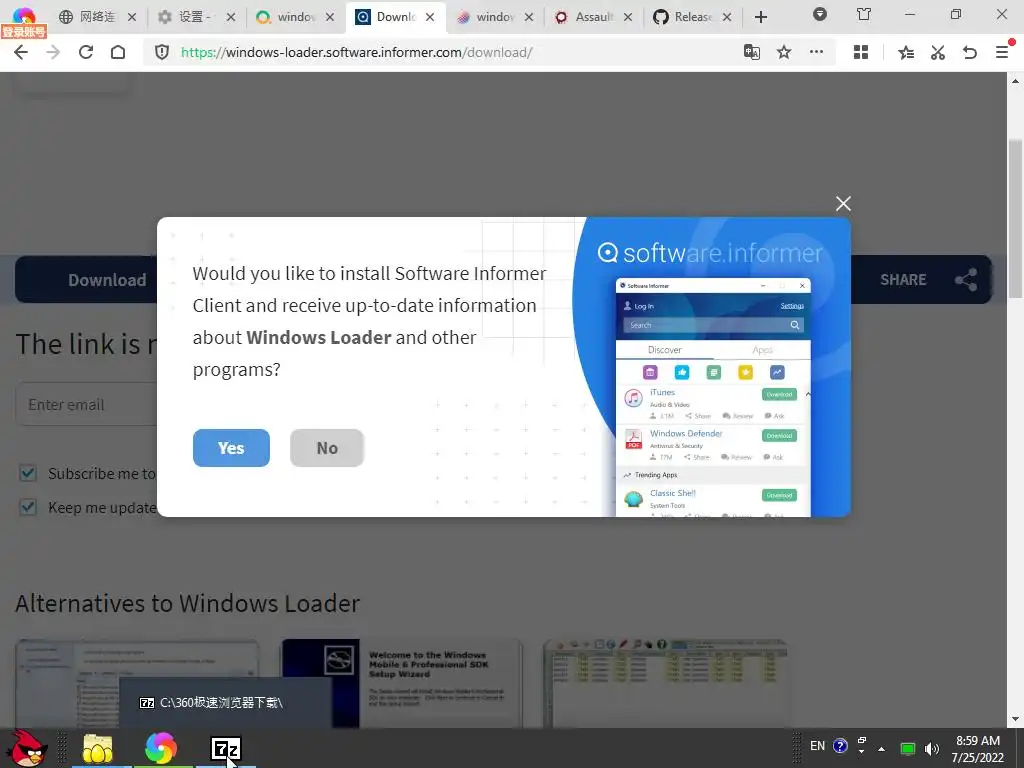The width and height of the screenshot is (1024, 768).
Task: Switch to the 网络连 tab
Action: coord(97,17)
